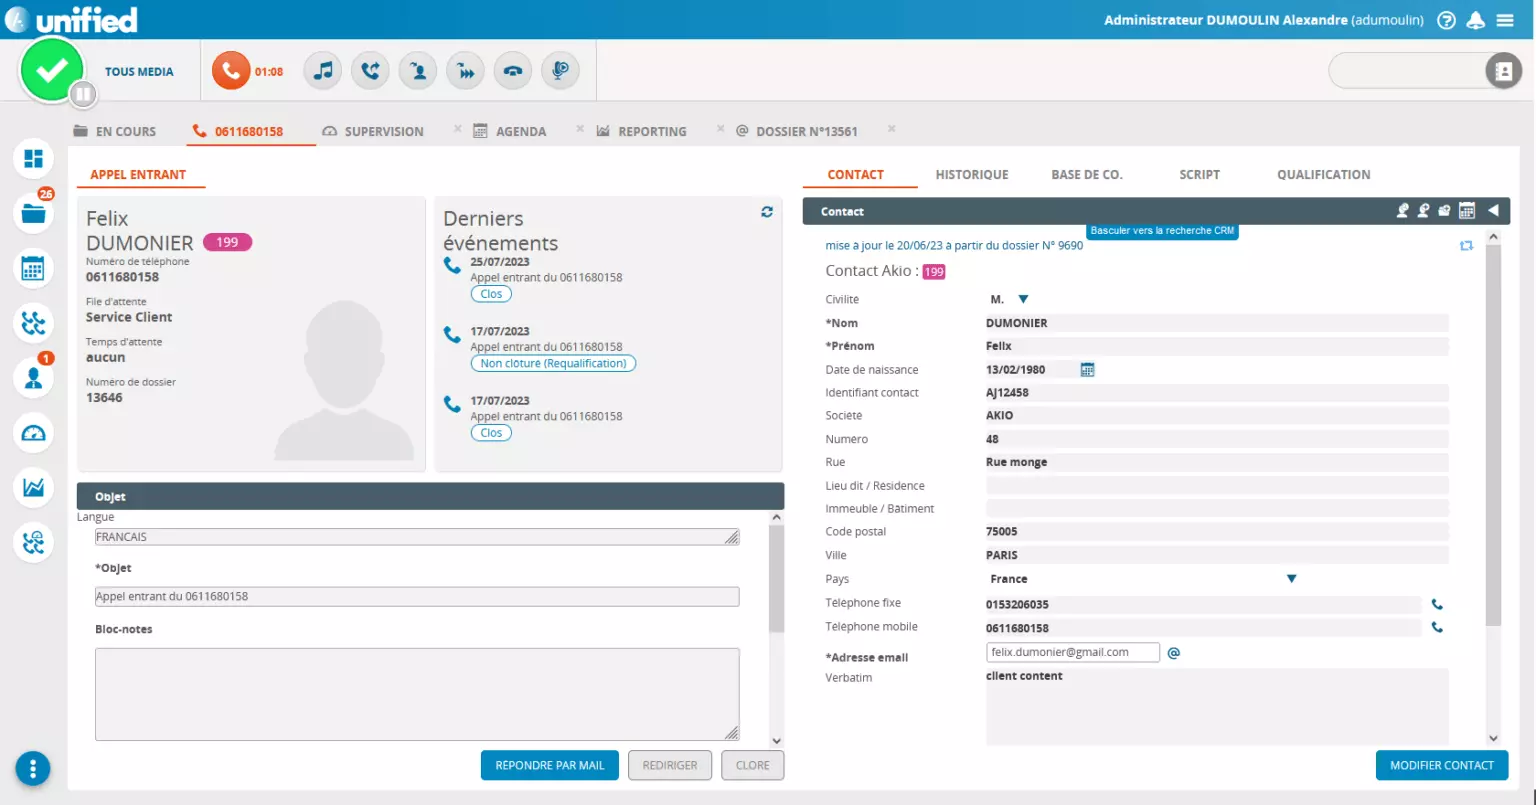This screenshot has width=1536, height=805.
Task: Click the @ email icon beside address
Action: (1174, 653)
